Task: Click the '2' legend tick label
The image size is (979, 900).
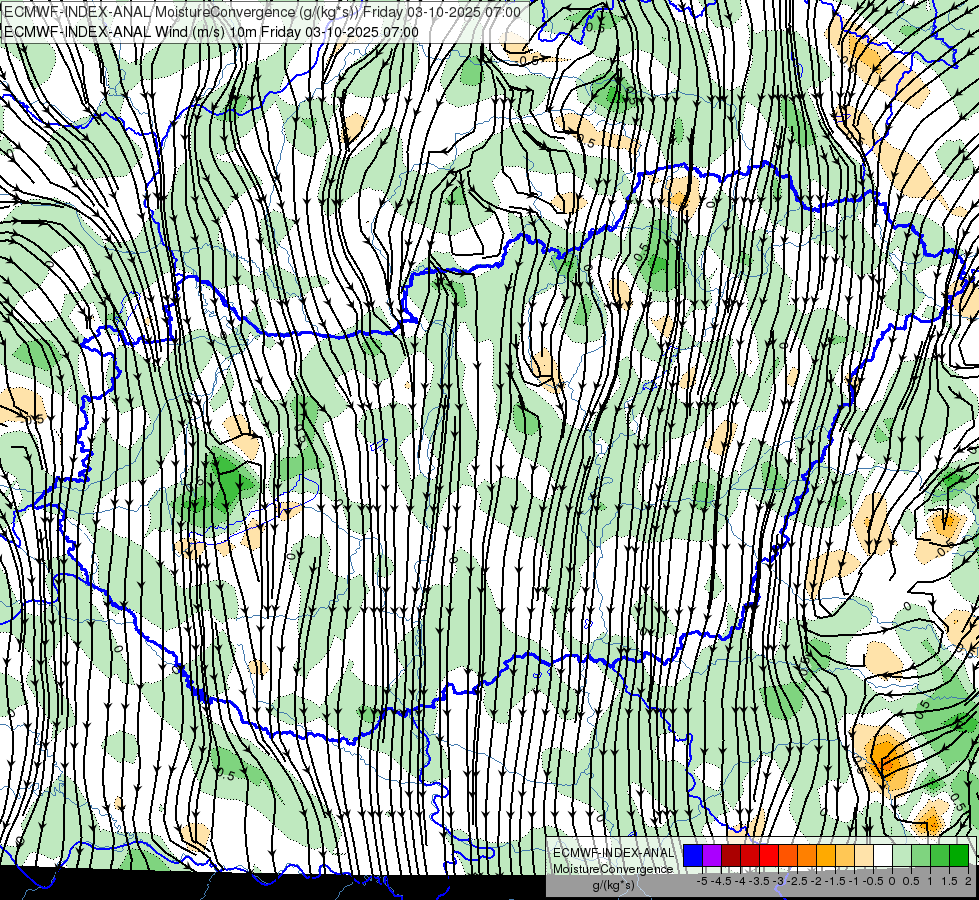Action: pos(968,881)
